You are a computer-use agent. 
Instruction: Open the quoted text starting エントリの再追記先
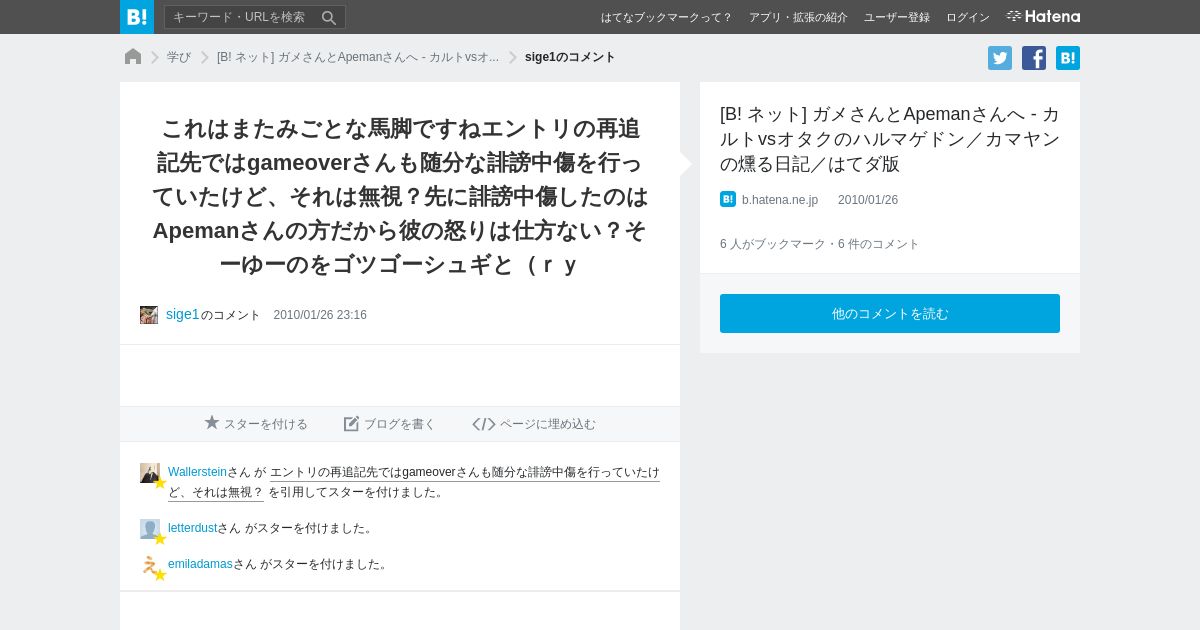click(414, 482)
